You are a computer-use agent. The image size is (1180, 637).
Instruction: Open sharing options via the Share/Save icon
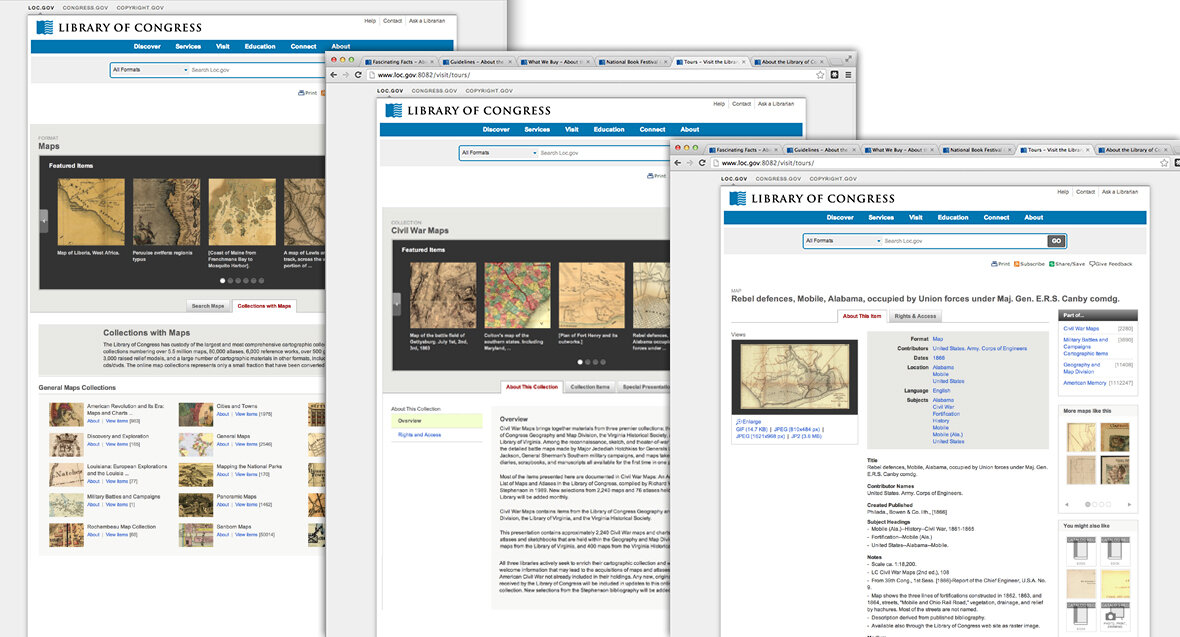(x=1051, y=263)
